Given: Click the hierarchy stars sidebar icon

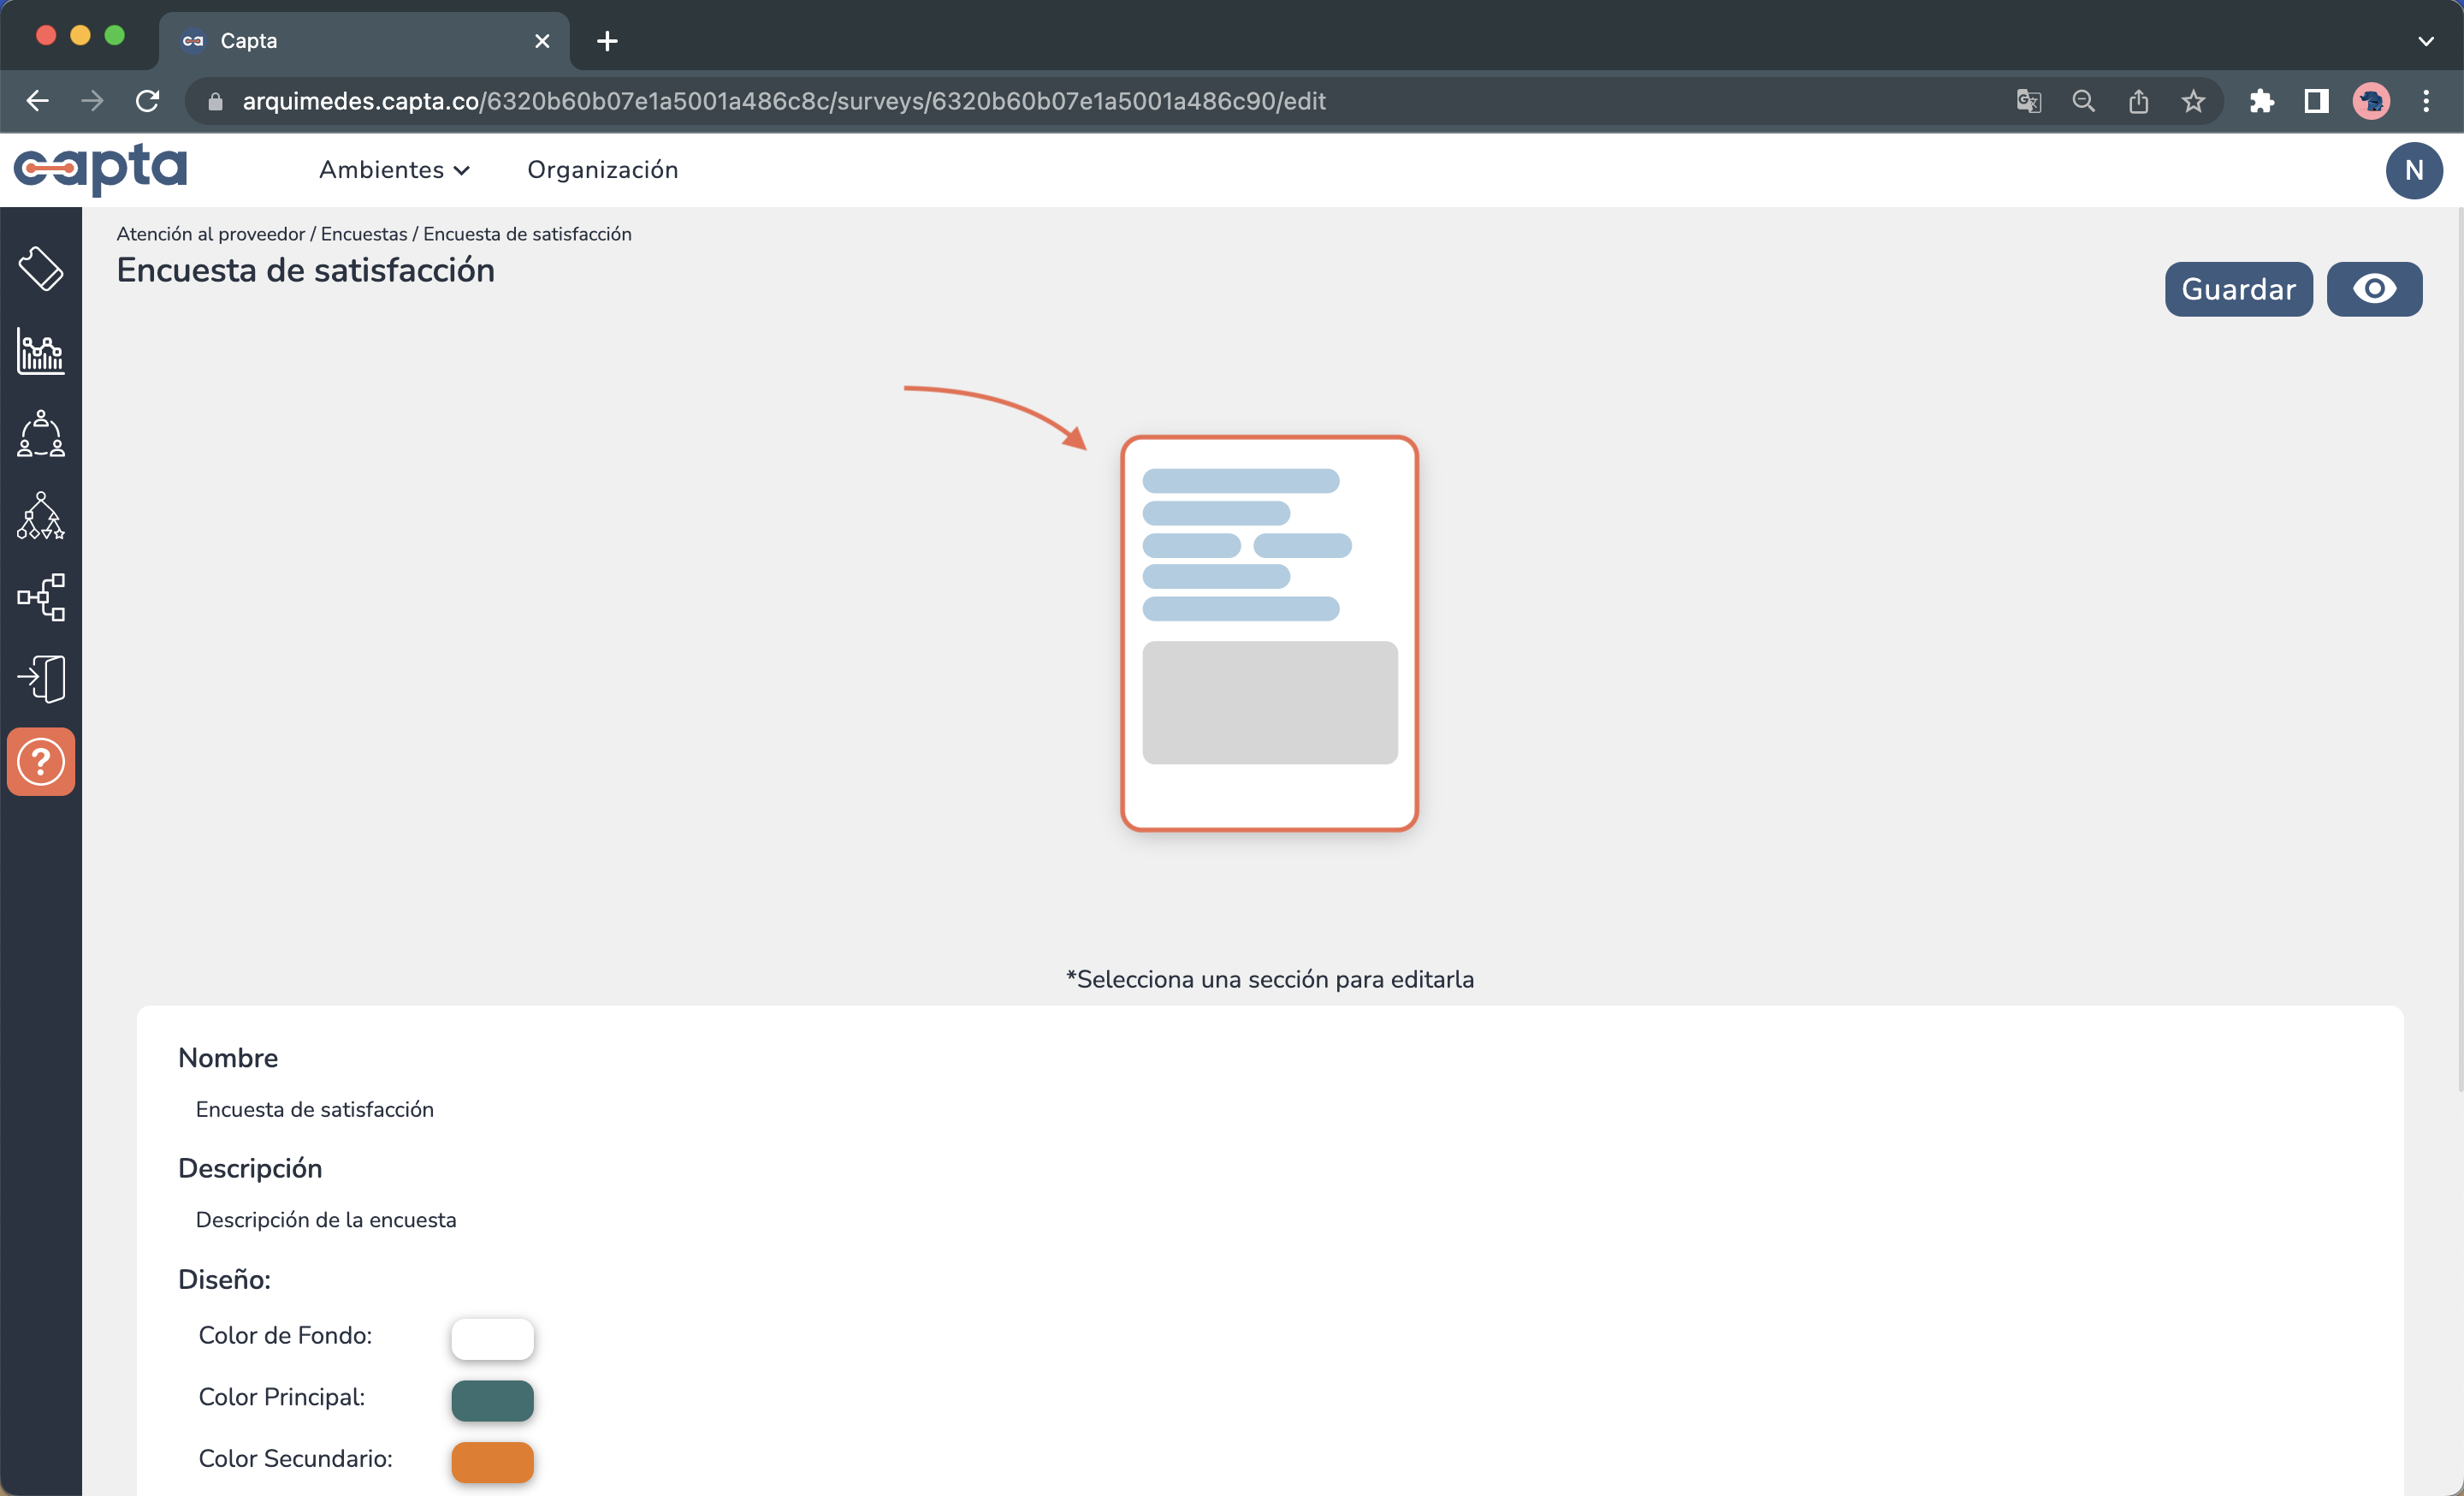Looking at the screenshot, I should pyautogui.click(x=41, y=516).
